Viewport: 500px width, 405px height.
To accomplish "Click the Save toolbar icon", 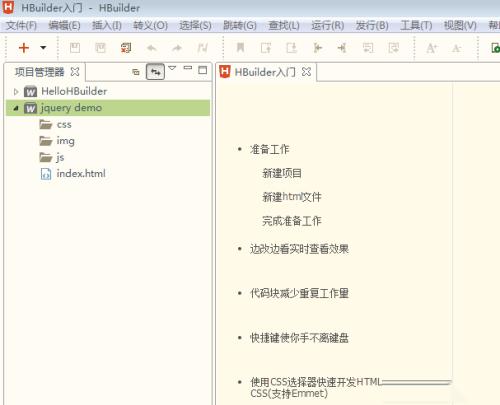I will (x=75, y=48).
